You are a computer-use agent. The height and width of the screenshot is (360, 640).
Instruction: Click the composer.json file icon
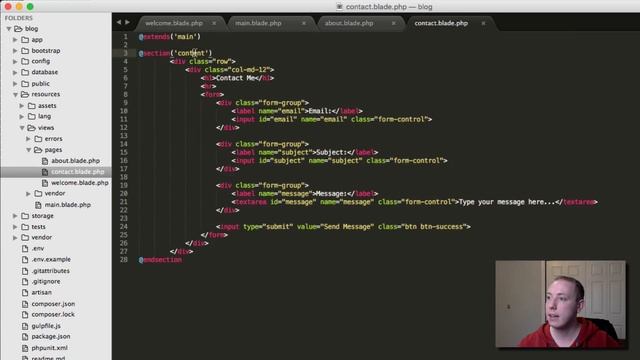pos(25,304)
